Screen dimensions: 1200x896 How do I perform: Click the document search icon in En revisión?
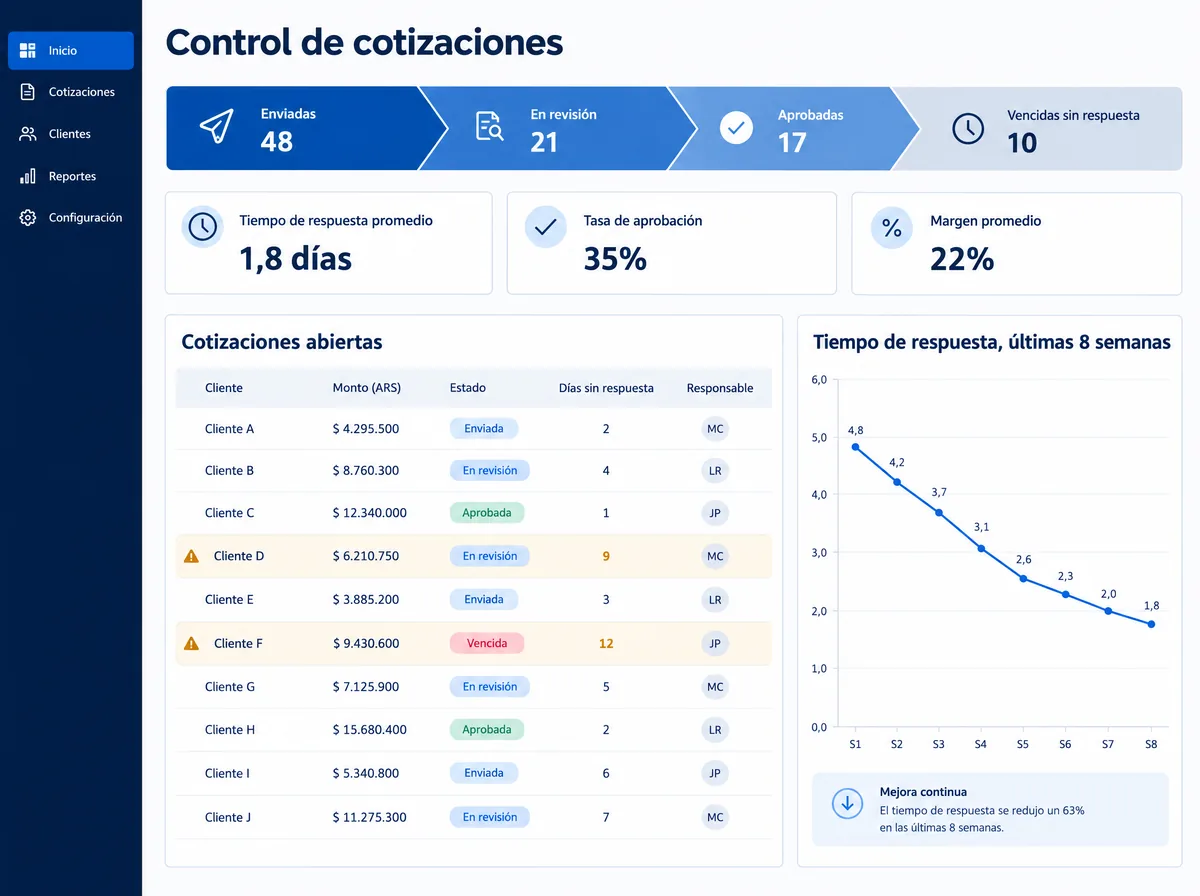[489, 128]
